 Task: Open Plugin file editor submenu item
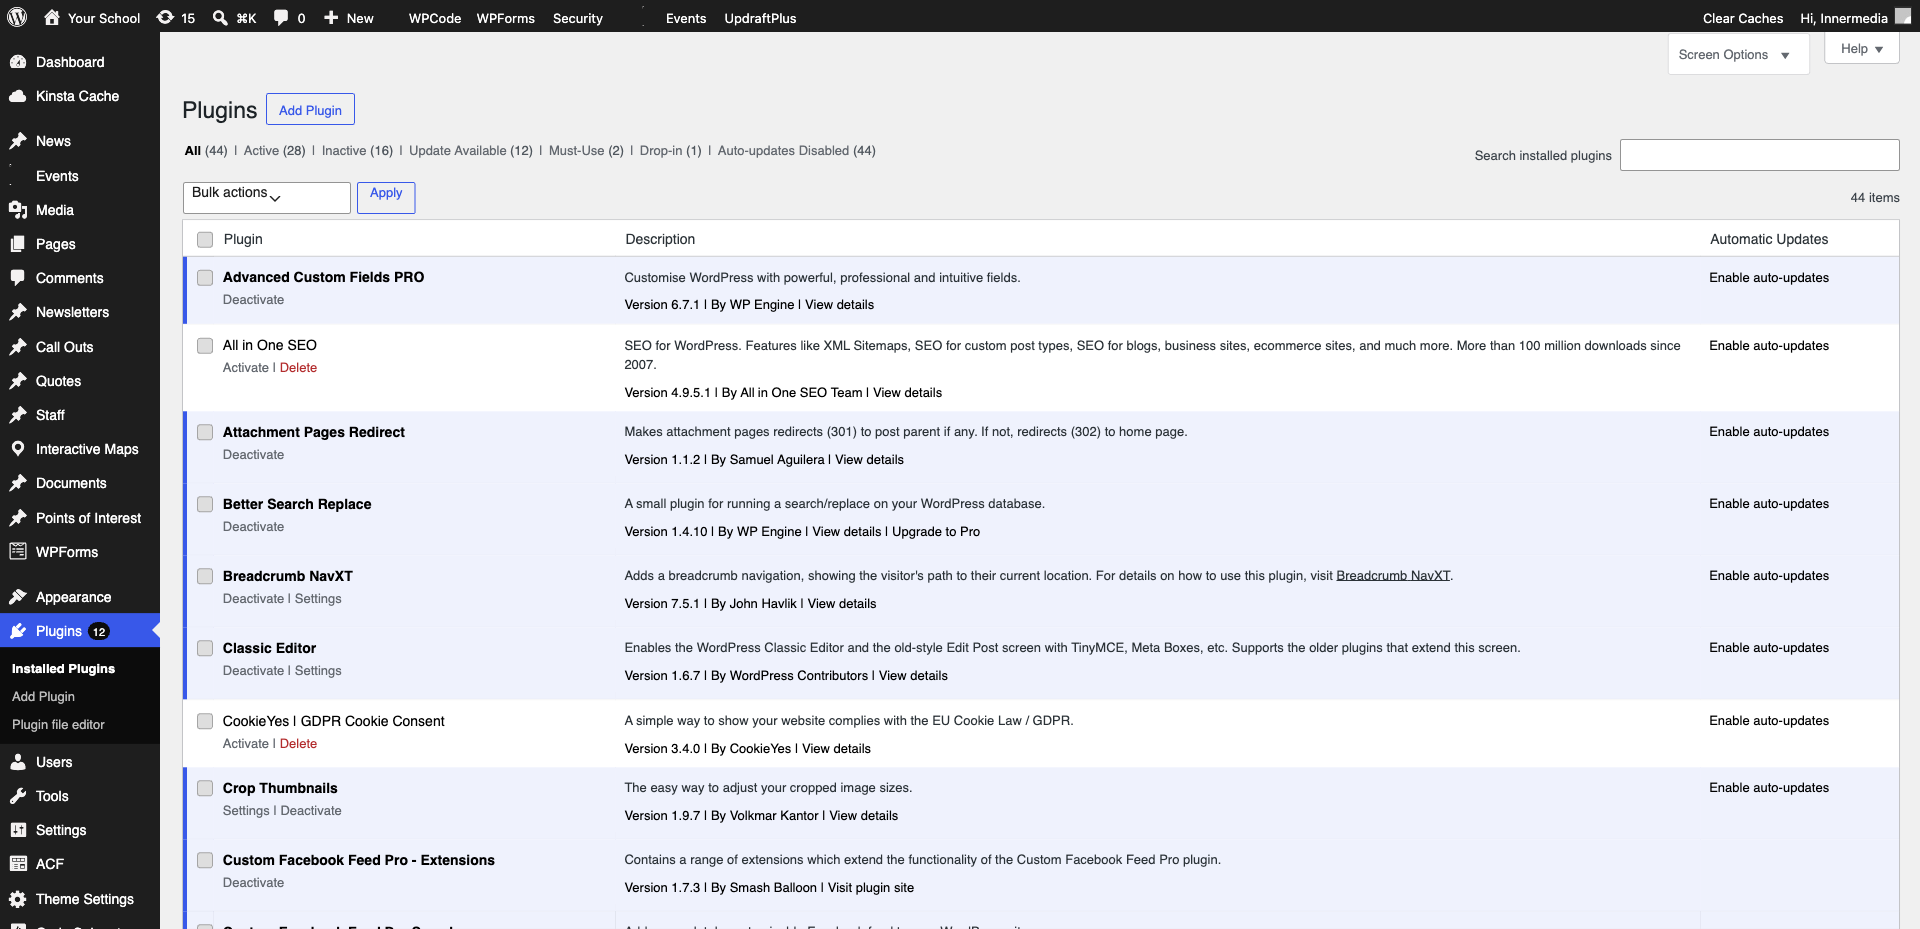click(58, 724)
